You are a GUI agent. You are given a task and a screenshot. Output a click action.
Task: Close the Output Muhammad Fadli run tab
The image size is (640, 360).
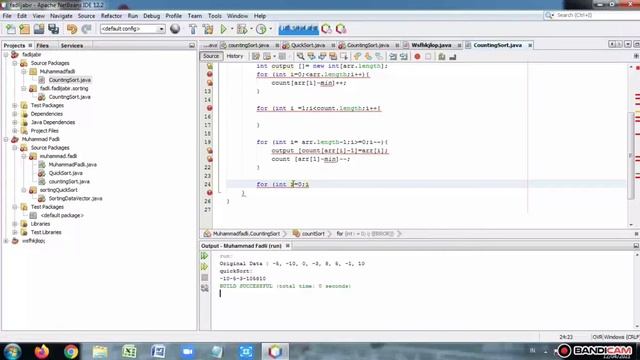pyautogui.click(x=288, y=246)
